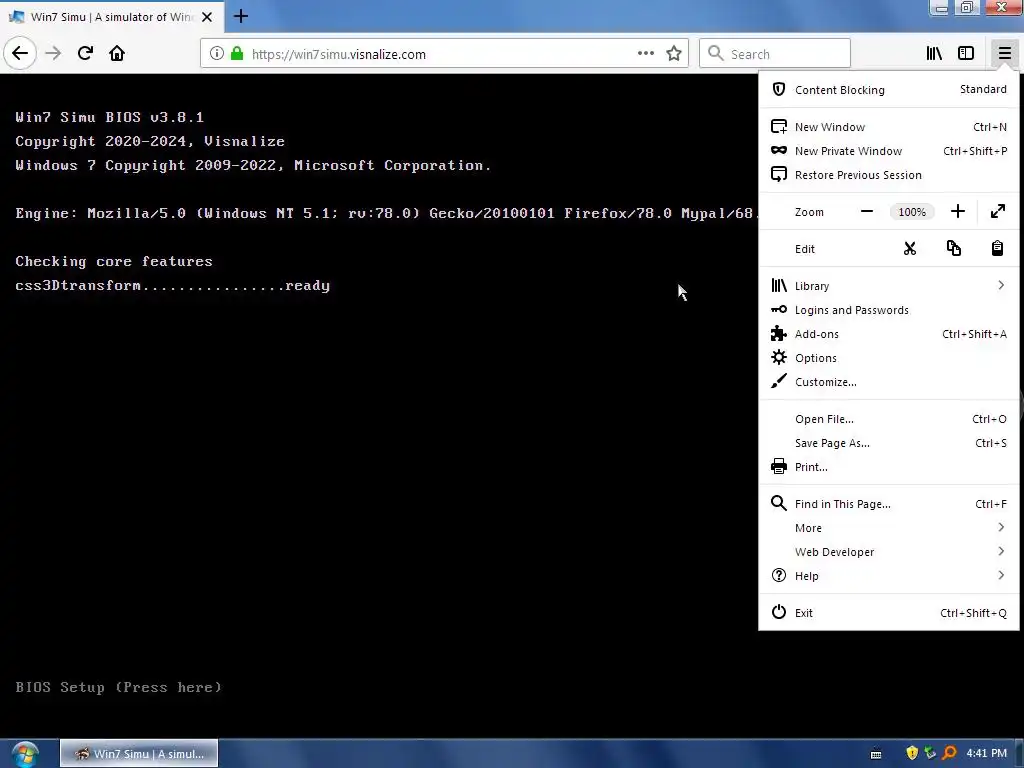Bookmark this page with the star
The image size is (1024, 768).
click(674, 53)
